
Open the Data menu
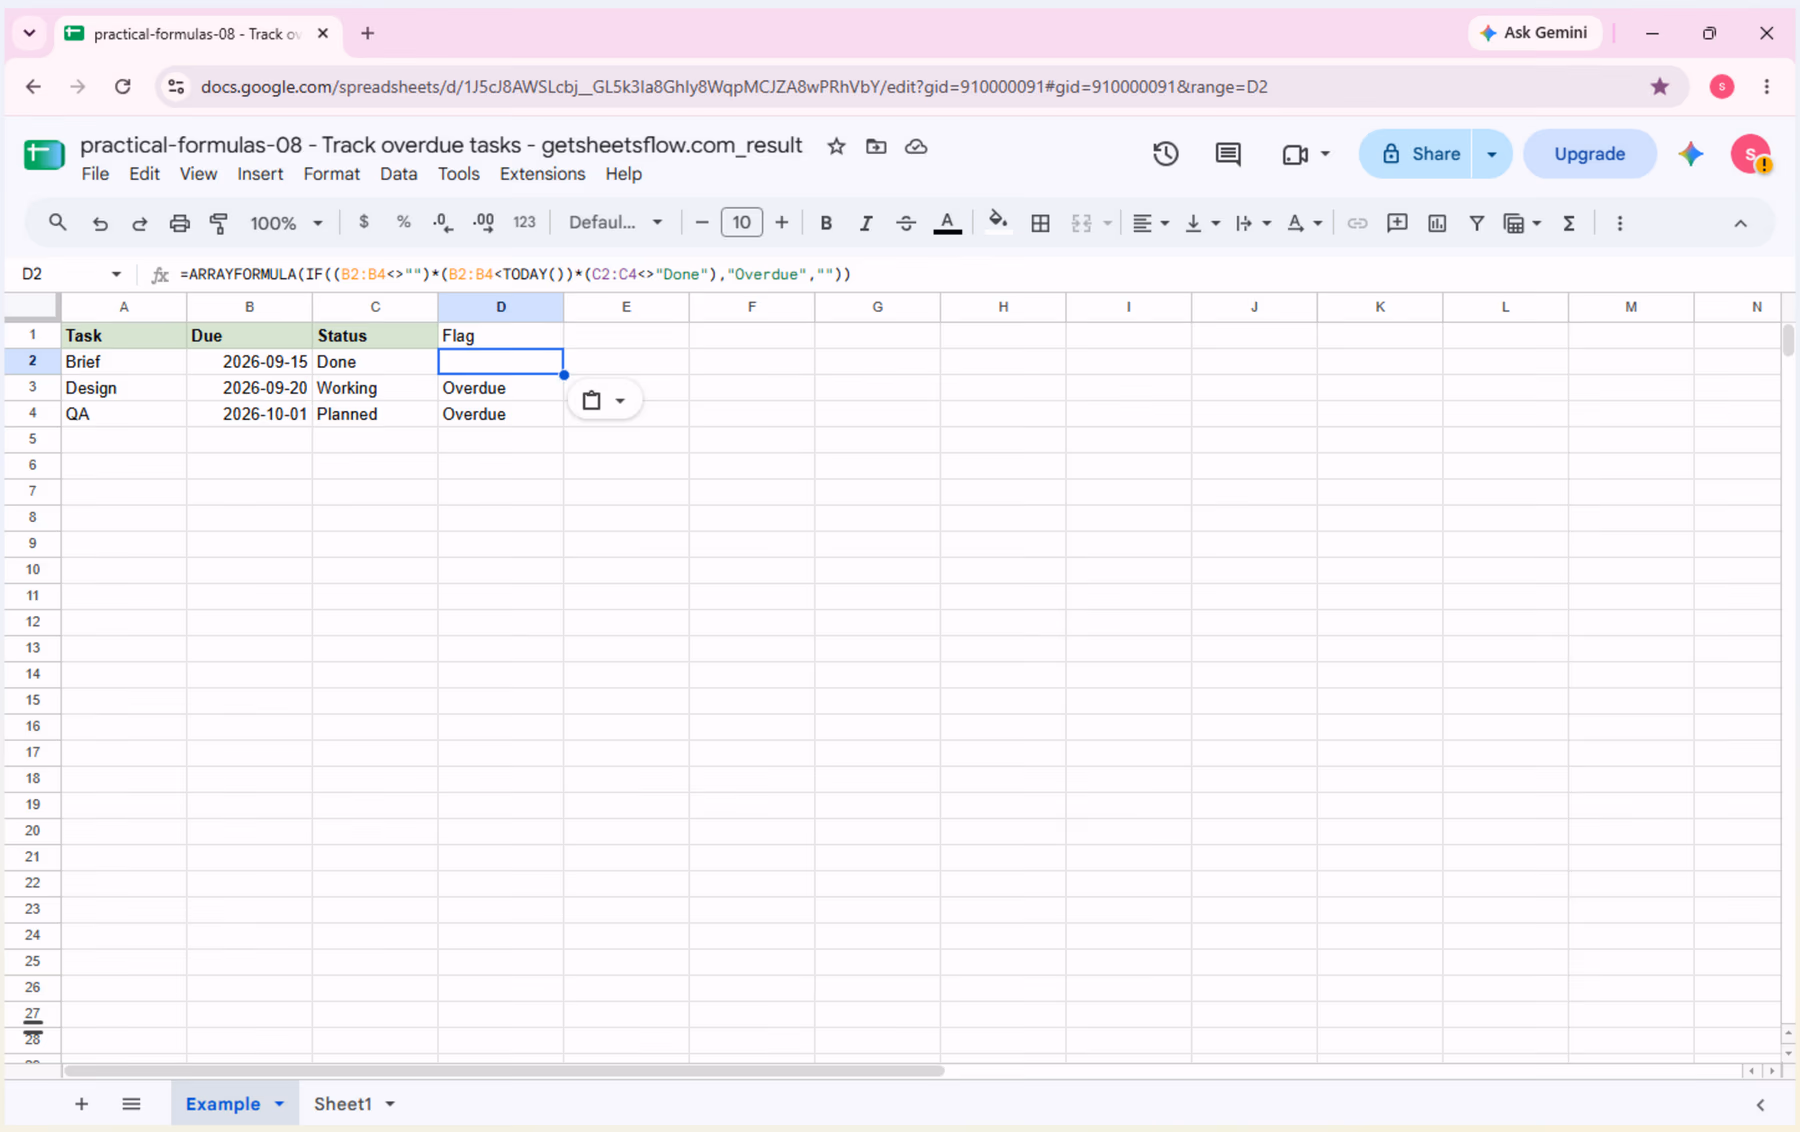tap(398, 174)
